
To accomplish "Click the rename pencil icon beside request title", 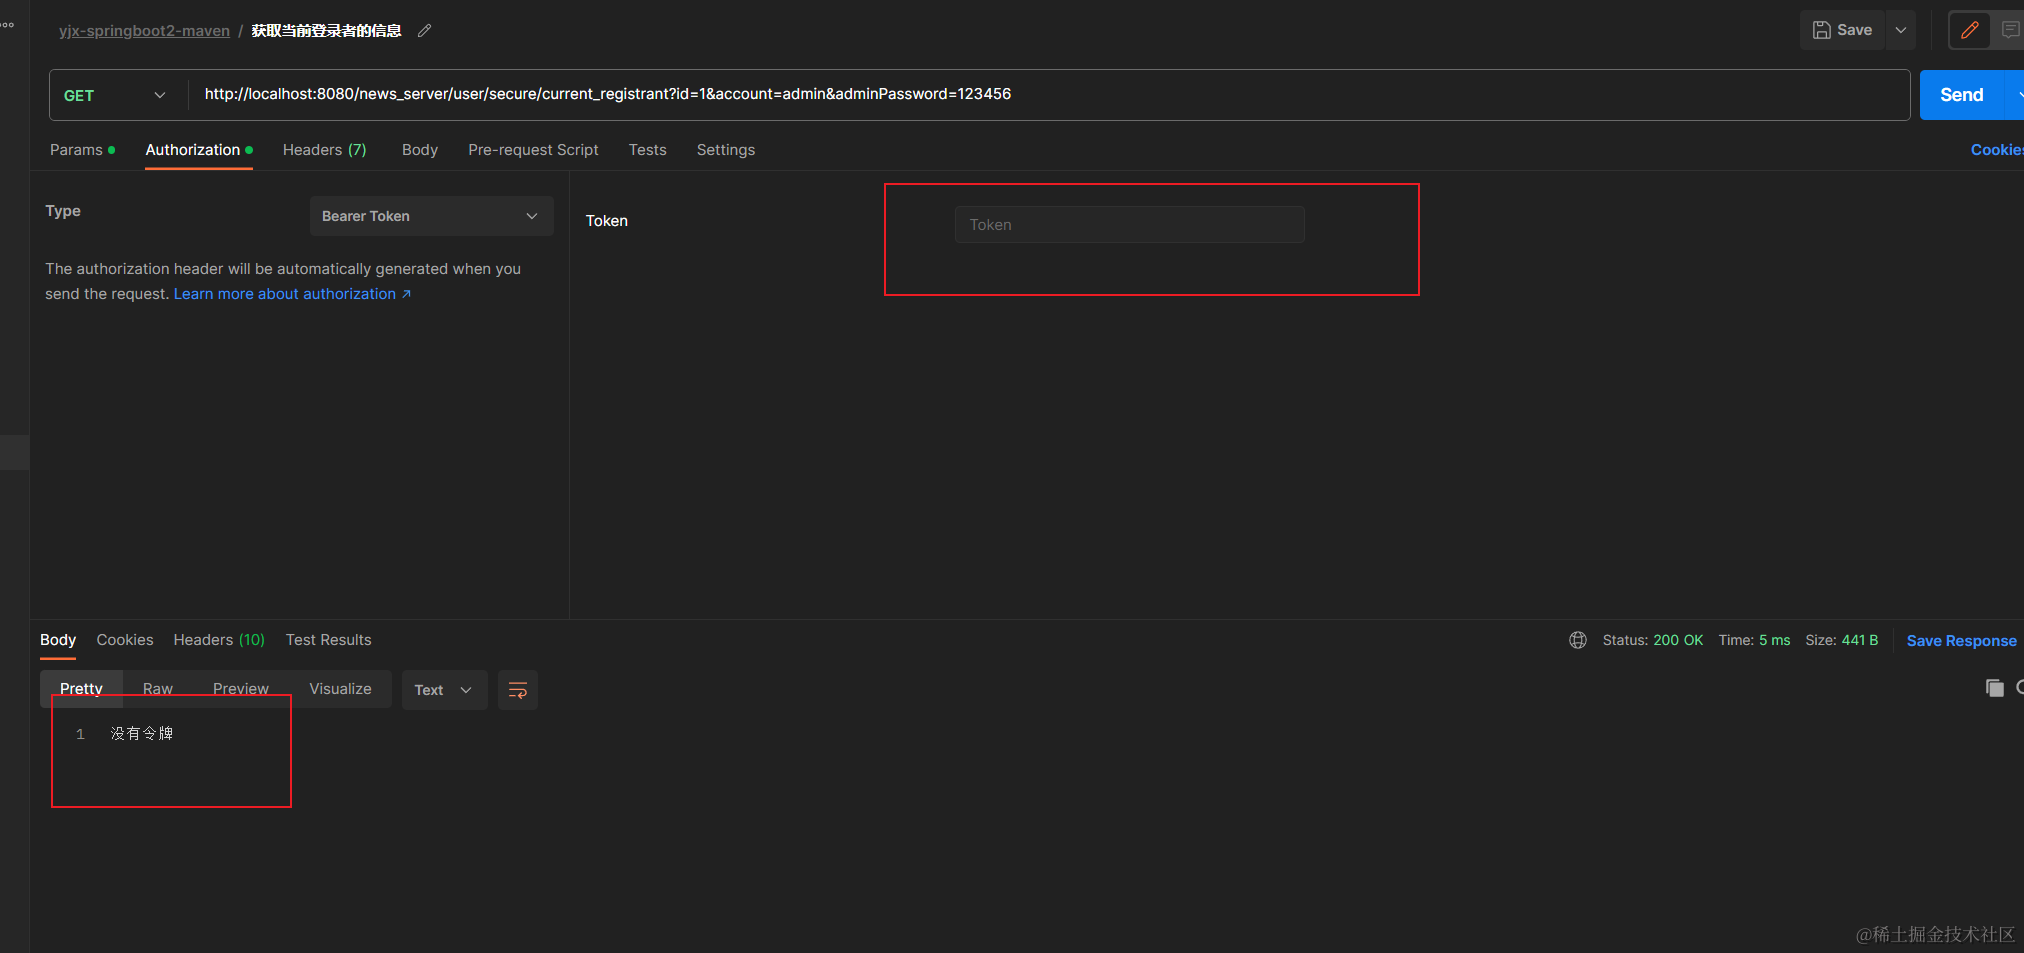I will [x=424, y=31].
